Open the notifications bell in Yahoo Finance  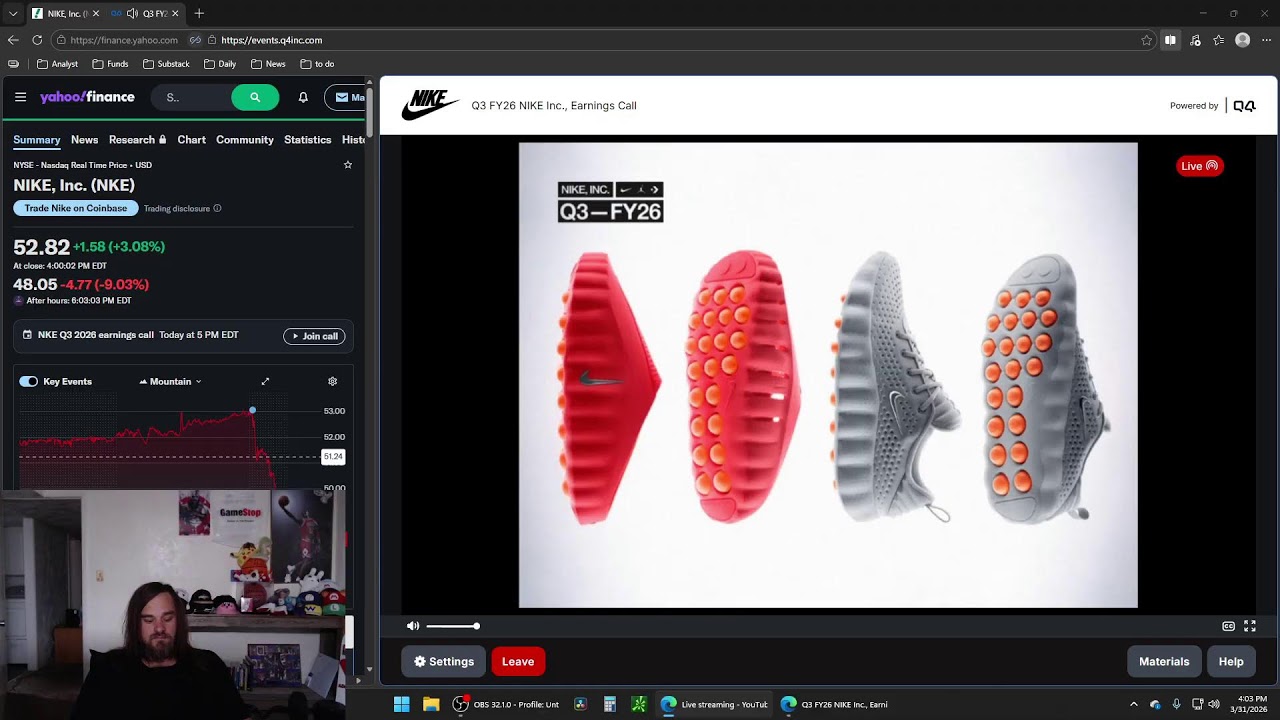[x=303, y=97]
